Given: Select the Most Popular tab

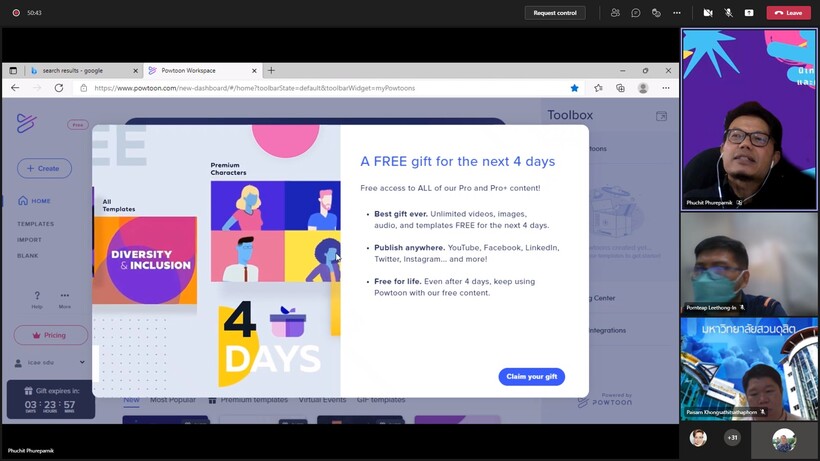Looking at the screenshot, I should click(173, 400).
